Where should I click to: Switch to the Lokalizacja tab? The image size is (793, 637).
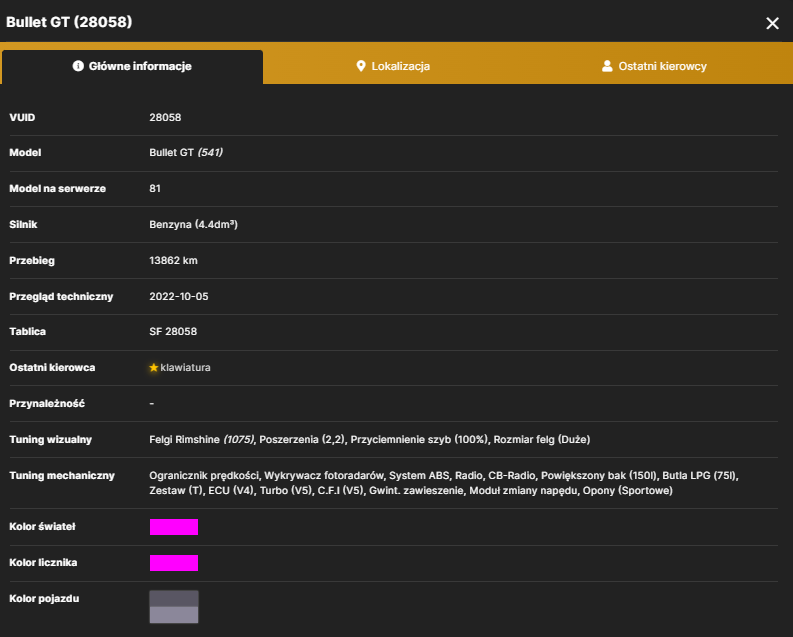[x=393, y=66]
